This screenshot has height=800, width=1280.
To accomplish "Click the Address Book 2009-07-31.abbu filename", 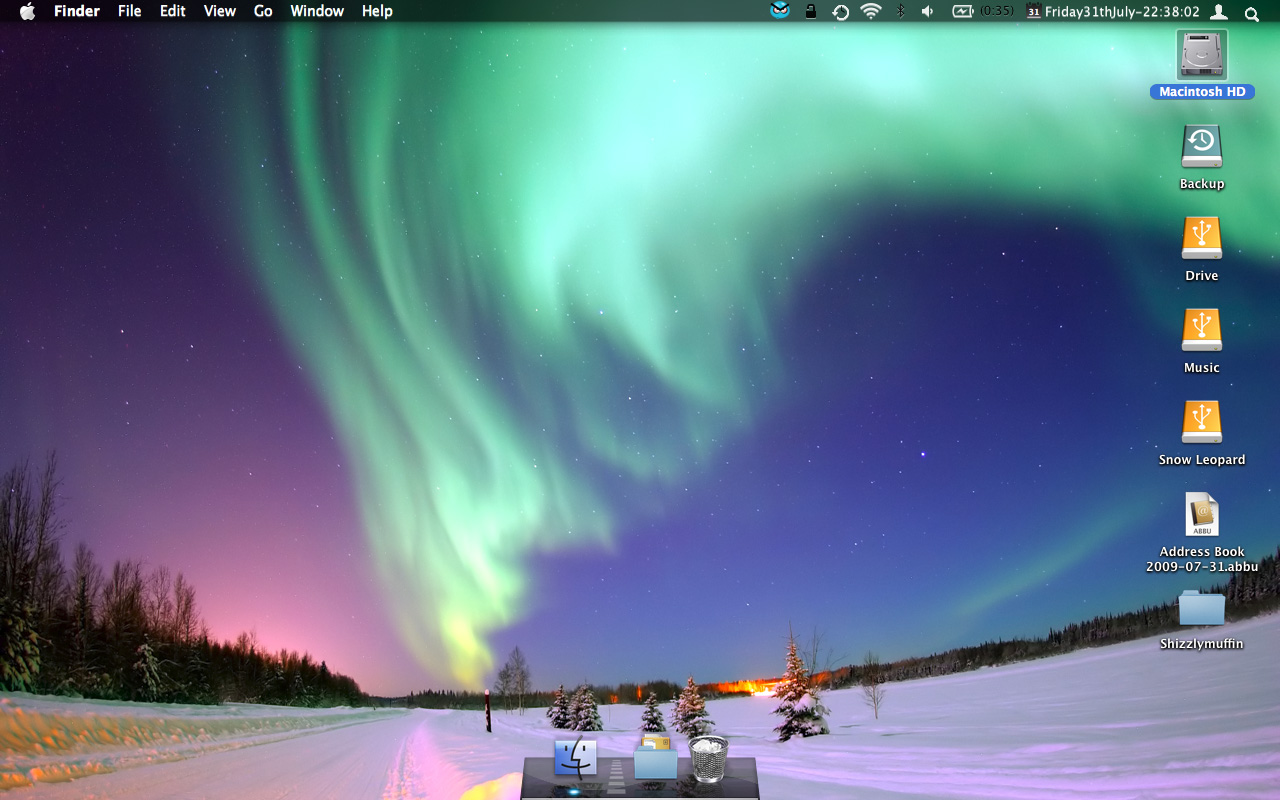I will point(1202,559).
